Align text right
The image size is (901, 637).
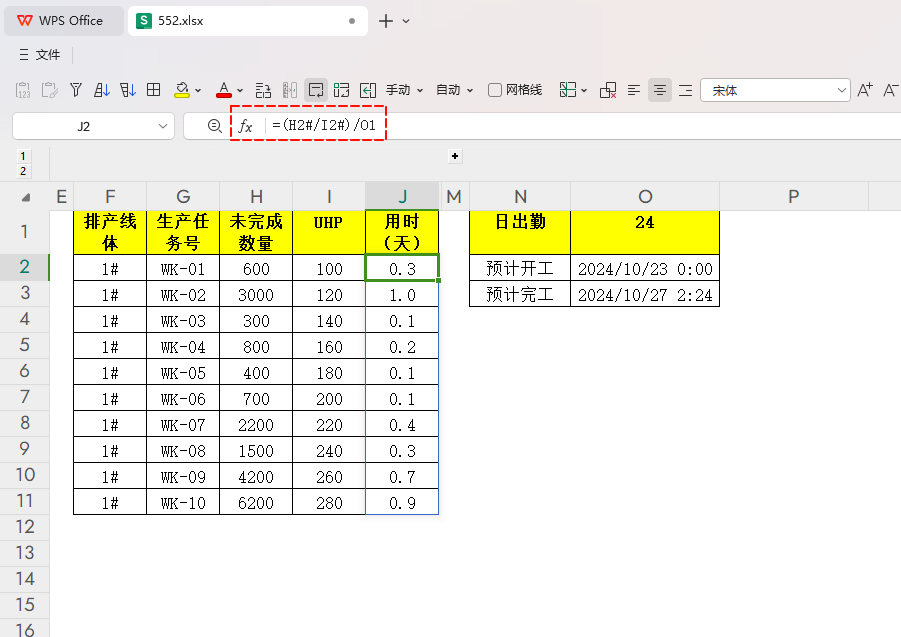686,90
